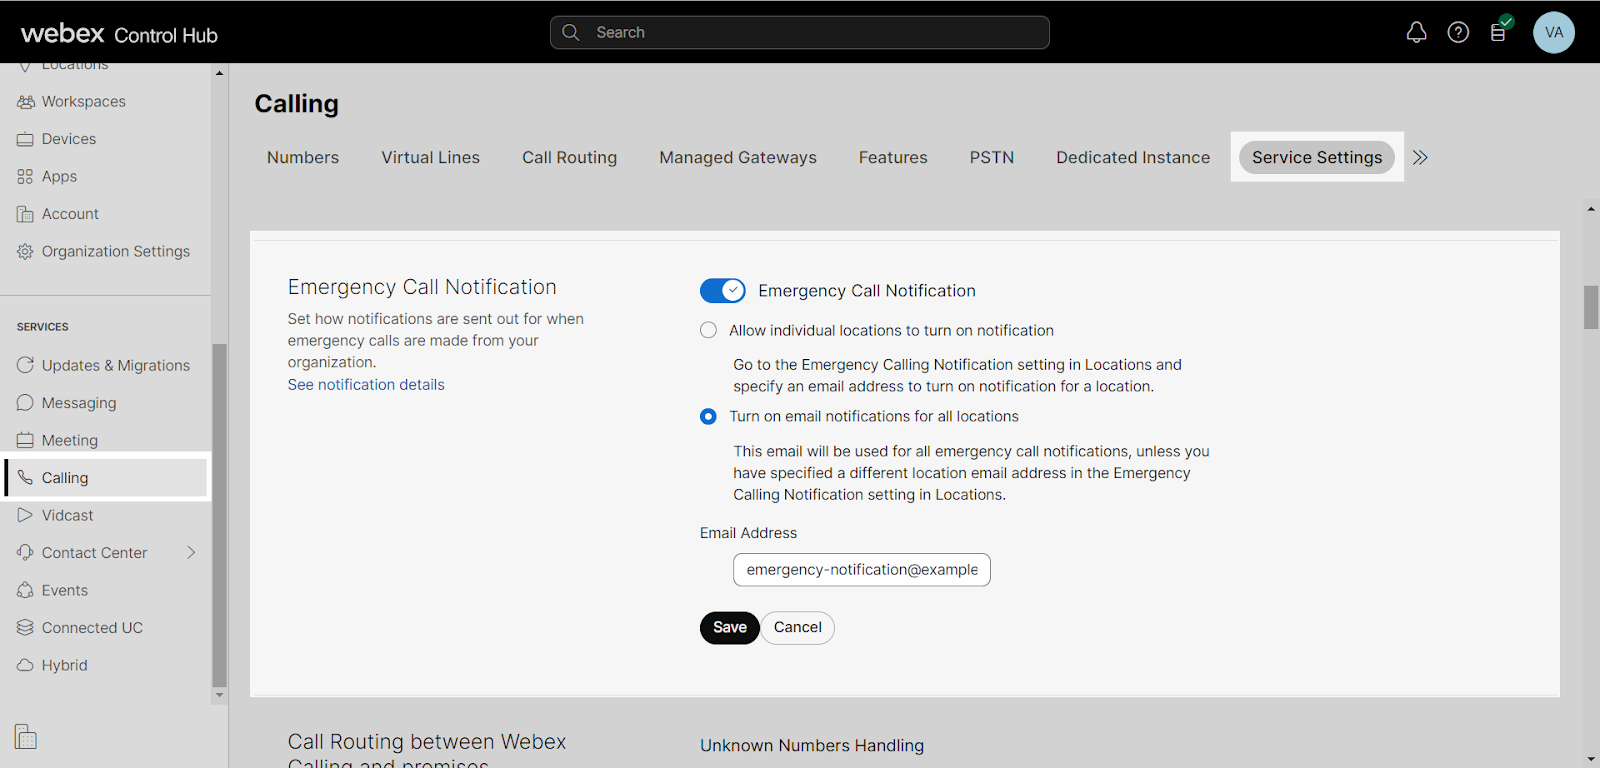
Task: Expand the Contact Center submenu chevron
Action: (191, 553)
